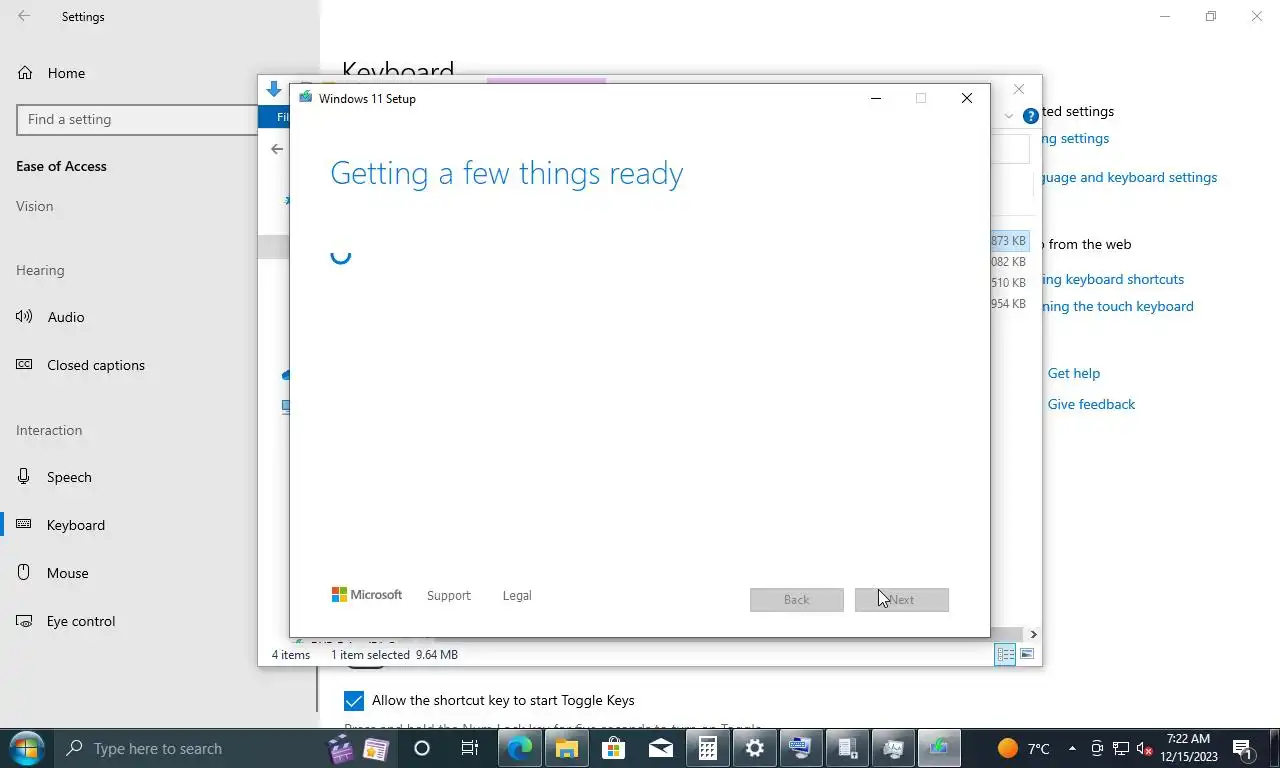1280x768 pixels.
Task: Click the Give feedback link in Settings
Action: pos(1091,404)
